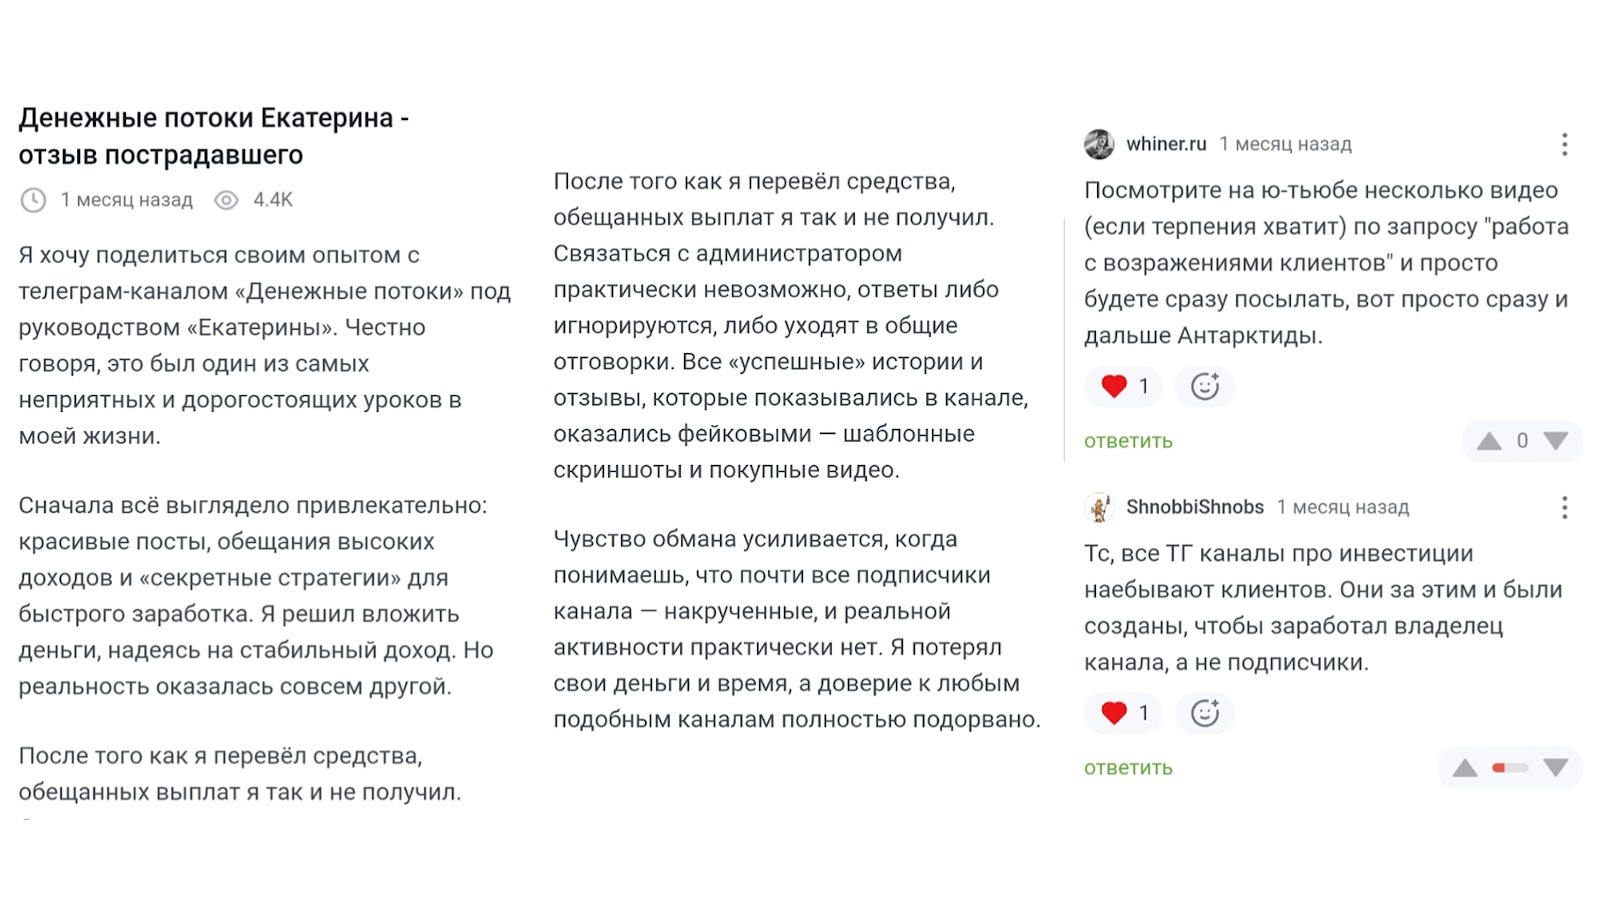Click the views eye icon showing 4.4K

point(226,199)
